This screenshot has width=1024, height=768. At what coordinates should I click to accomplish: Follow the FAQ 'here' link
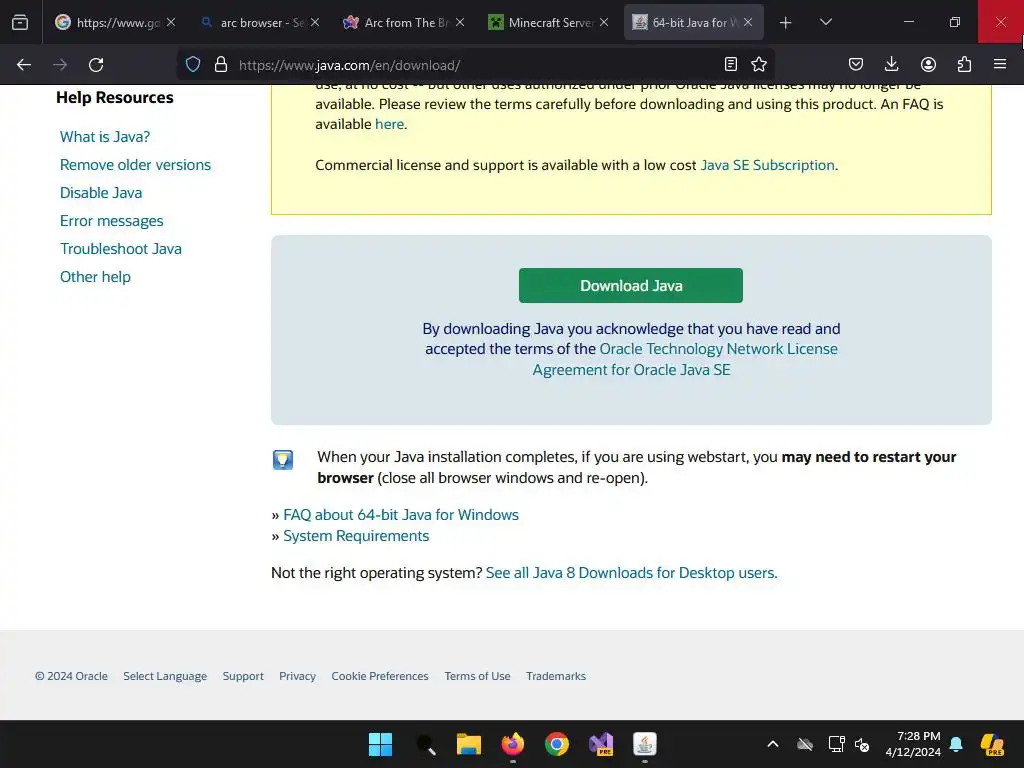(389, 124)
